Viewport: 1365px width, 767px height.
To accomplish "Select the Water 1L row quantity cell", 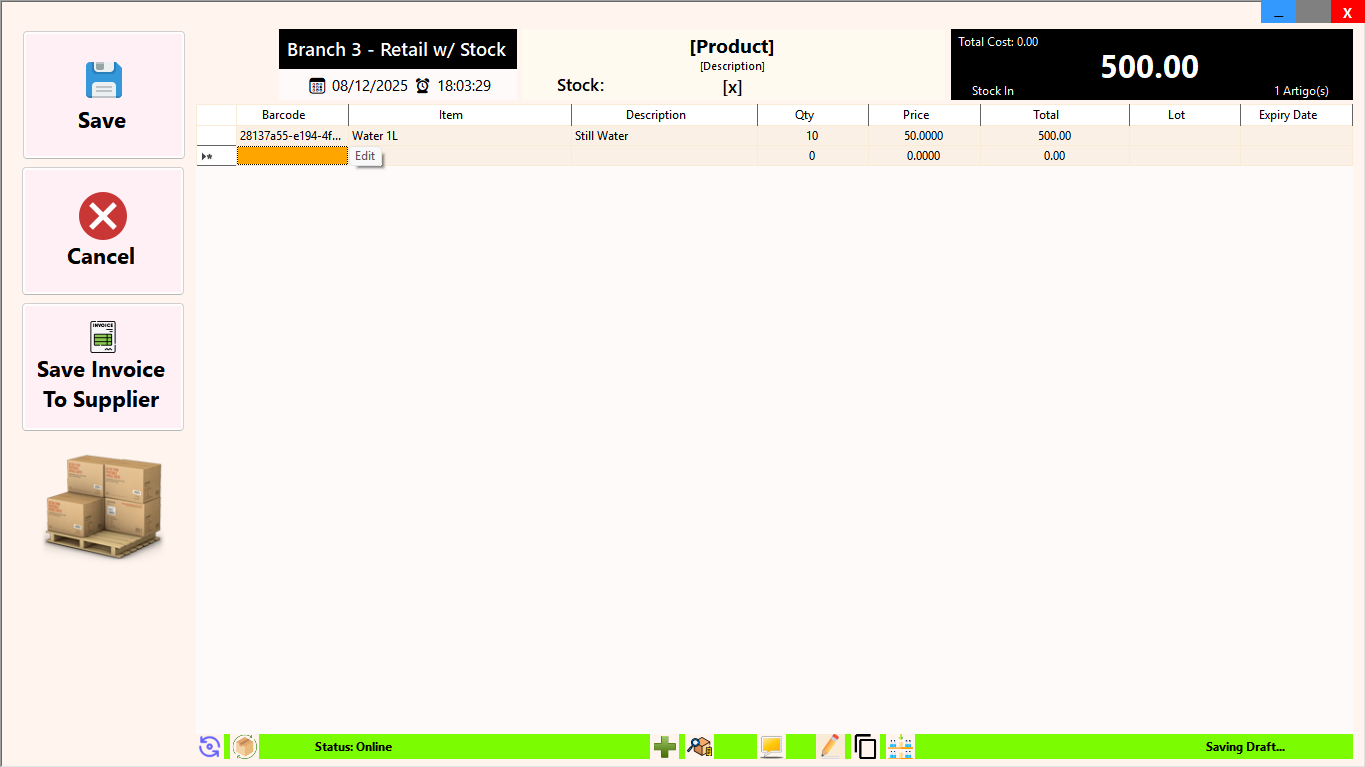I will 812,136.
